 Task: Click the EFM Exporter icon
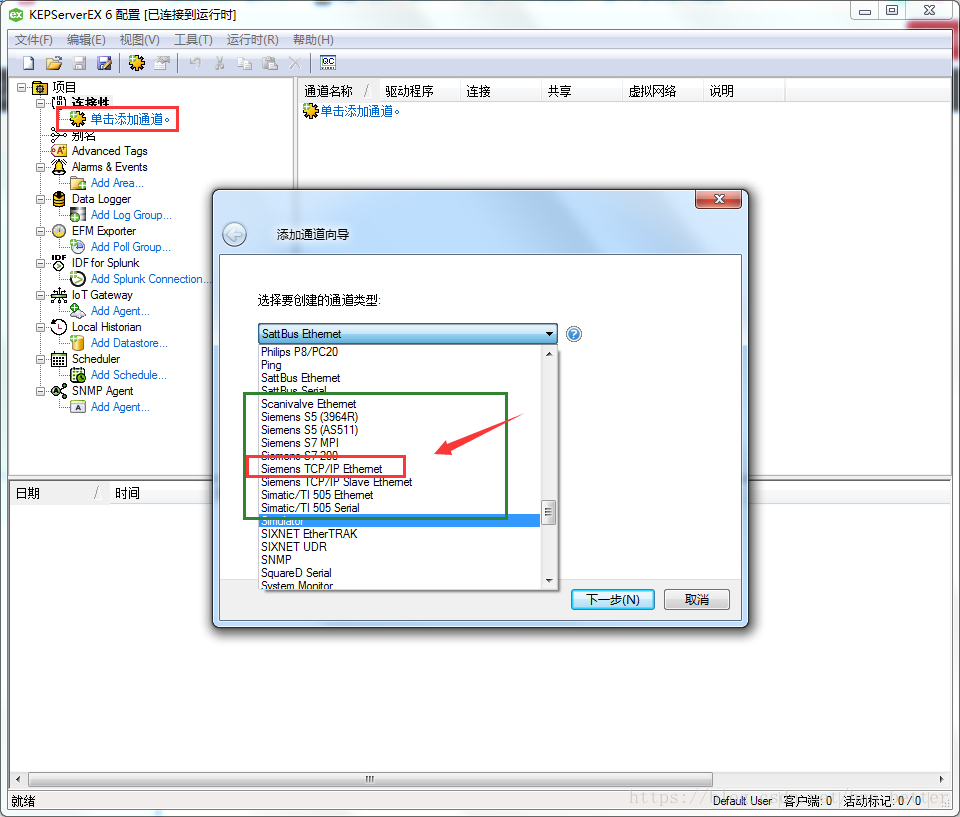coord(59,231)
